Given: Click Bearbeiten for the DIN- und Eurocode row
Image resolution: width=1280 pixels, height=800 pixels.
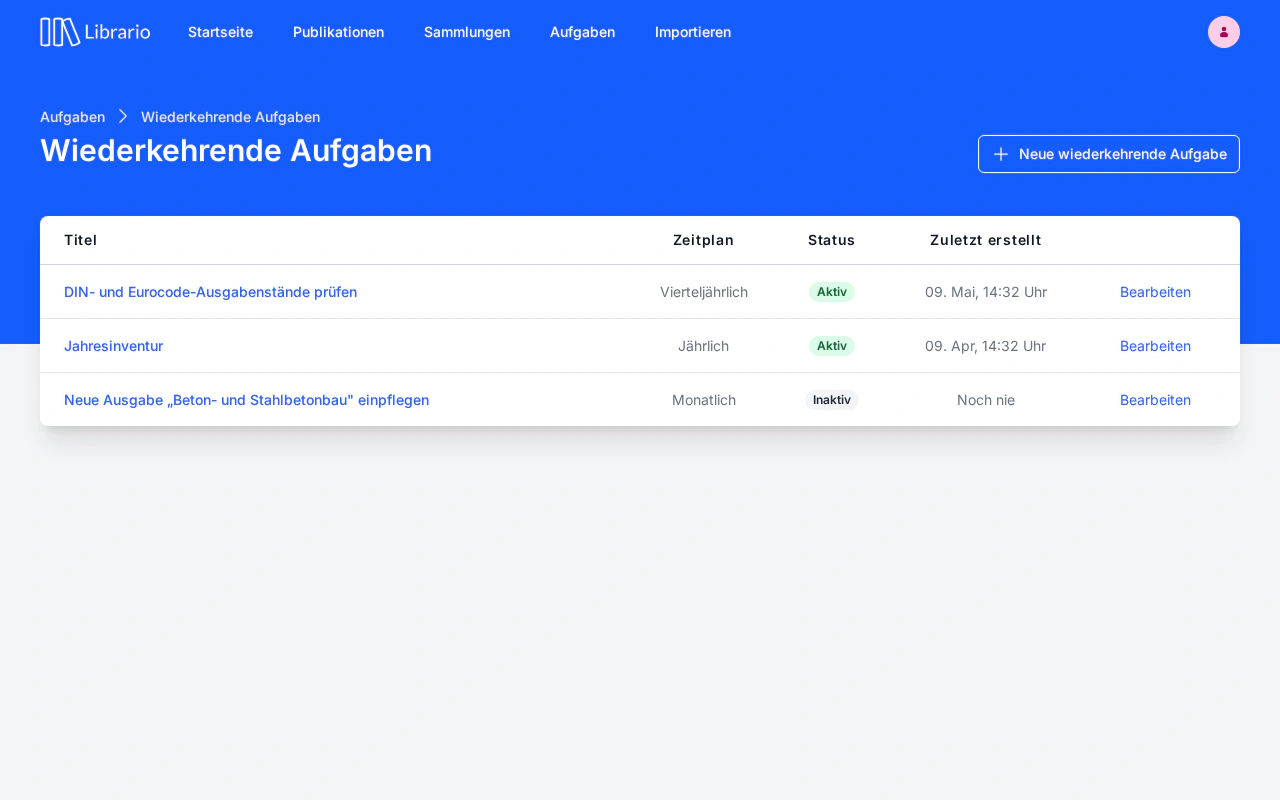Looking at the screenshot, I should 1155,292.
